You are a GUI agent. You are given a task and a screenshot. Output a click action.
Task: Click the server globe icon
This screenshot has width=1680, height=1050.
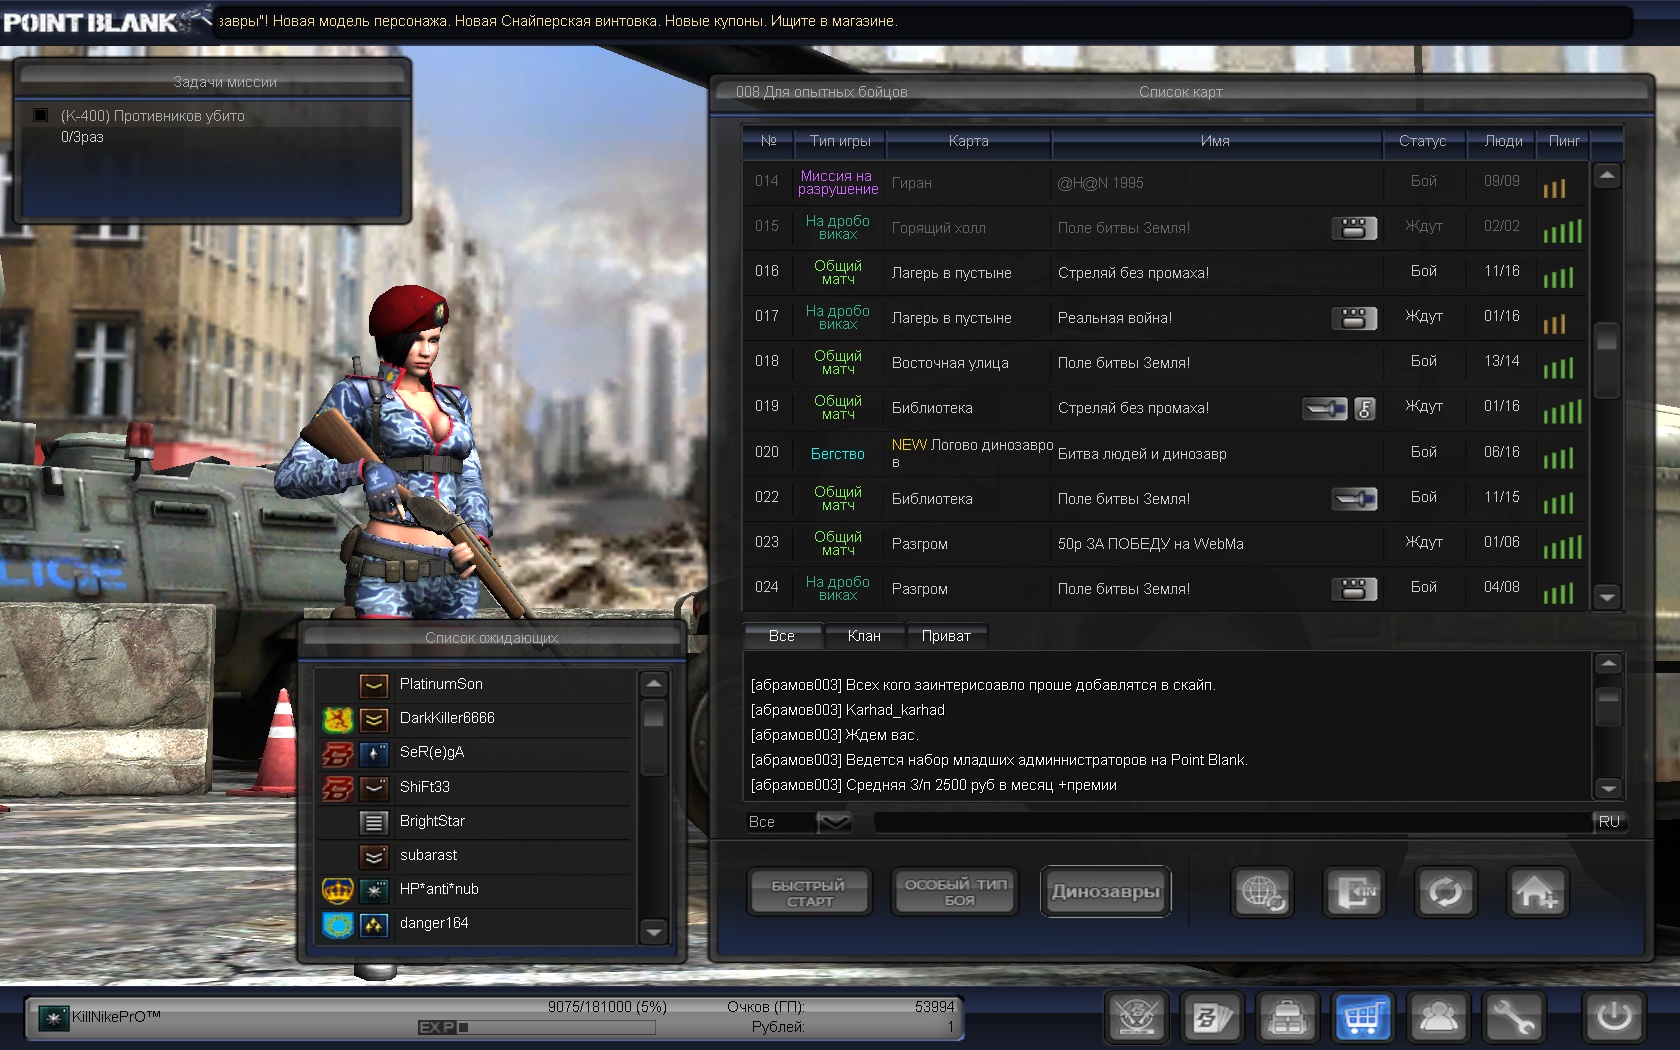(x=1262, y=891)
